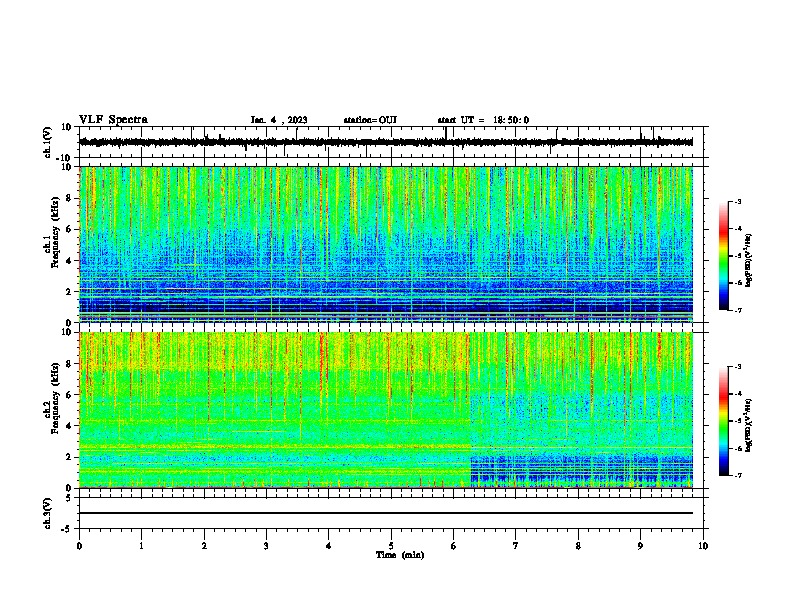The height and width of the screenshot is (612, 792).
Task: Click the "station=OUI" header label
Action: pyautogui.click(x=370, y=120)
